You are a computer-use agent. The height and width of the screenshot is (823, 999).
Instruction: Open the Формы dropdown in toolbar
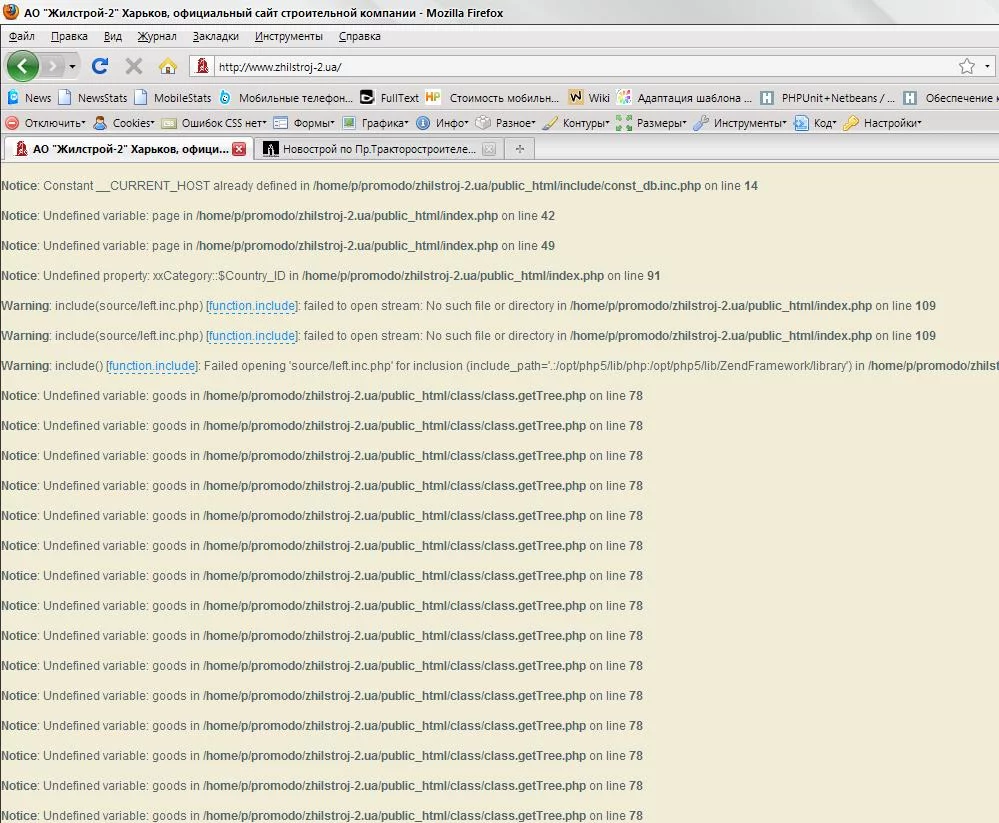(x=304, y=123)
